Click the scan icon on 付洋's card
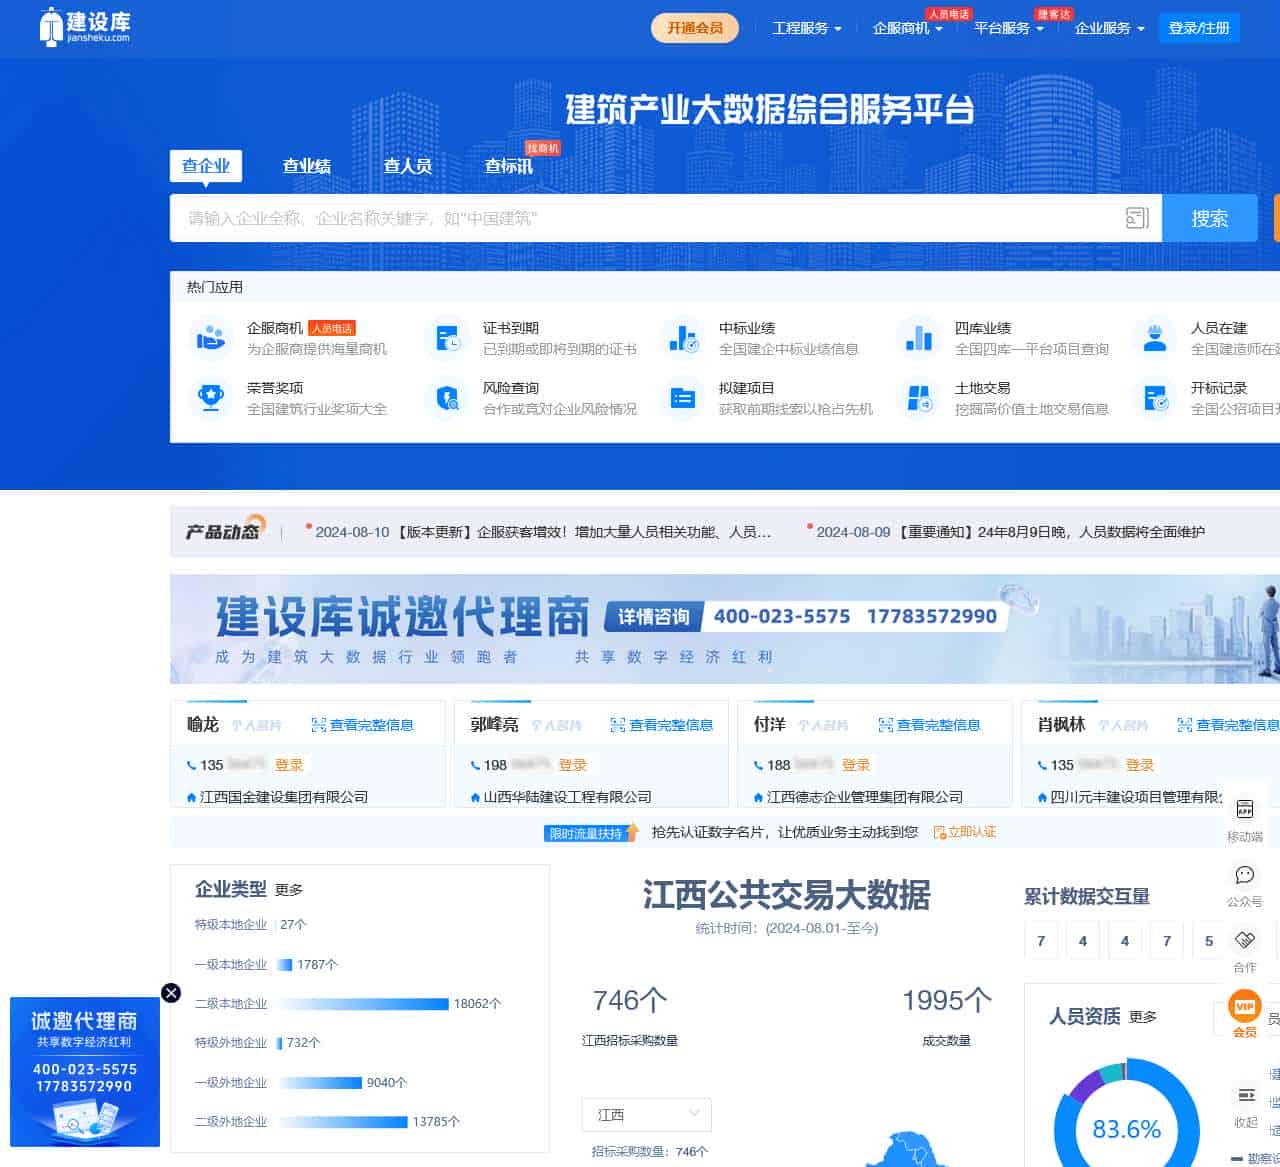This screenshot has height=1167, width=1280. coord(885,725)
